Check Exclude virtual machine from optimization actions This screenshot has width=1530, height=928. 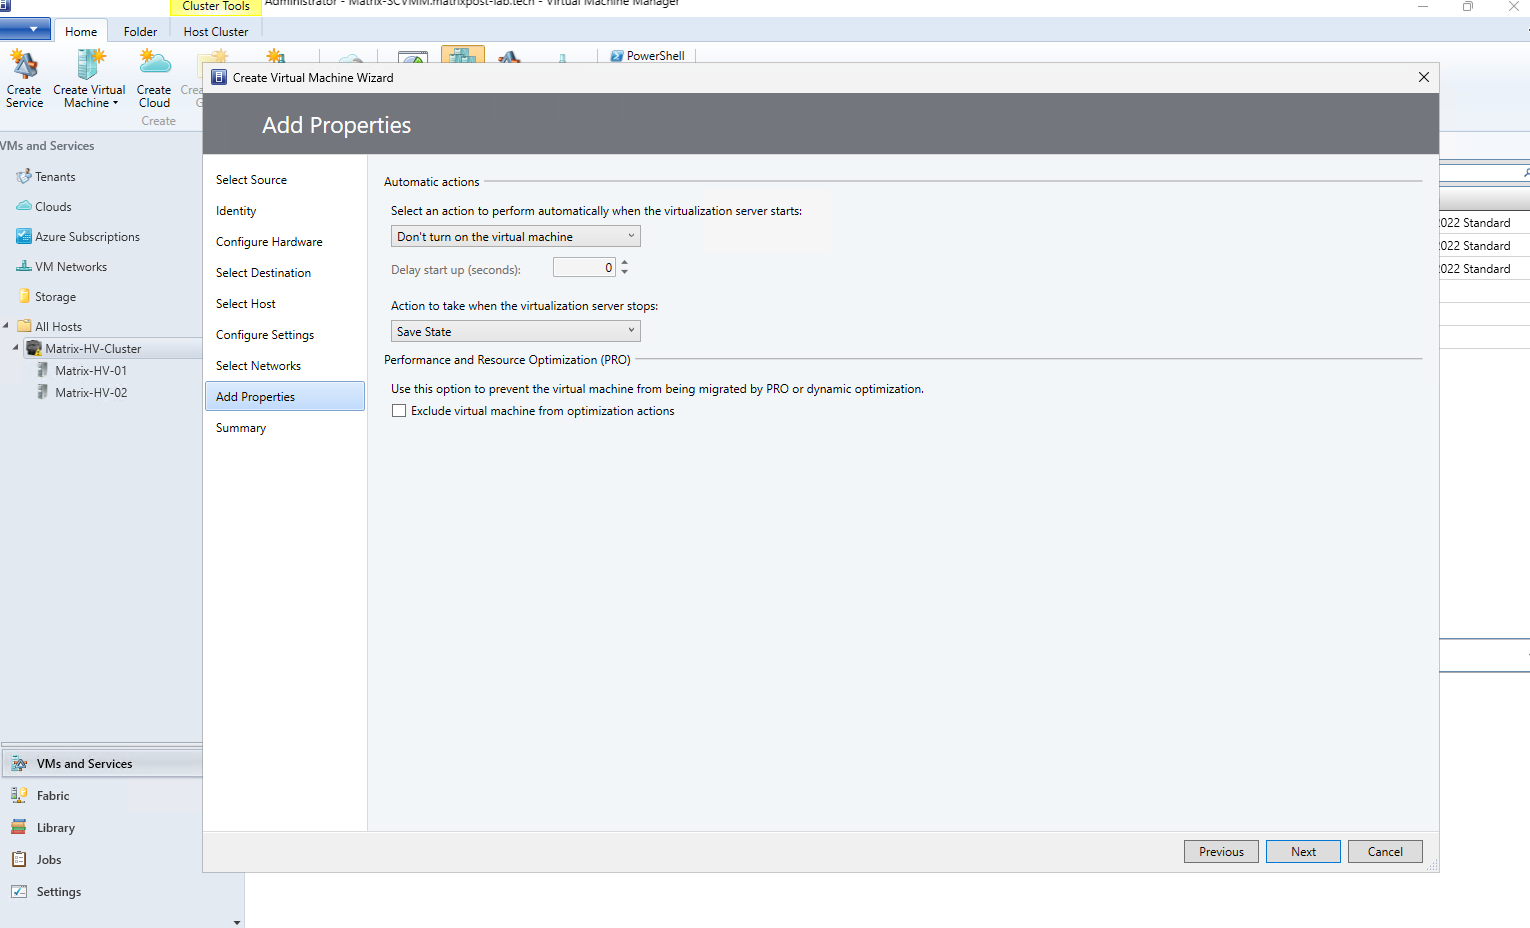(x=399, y=411)
